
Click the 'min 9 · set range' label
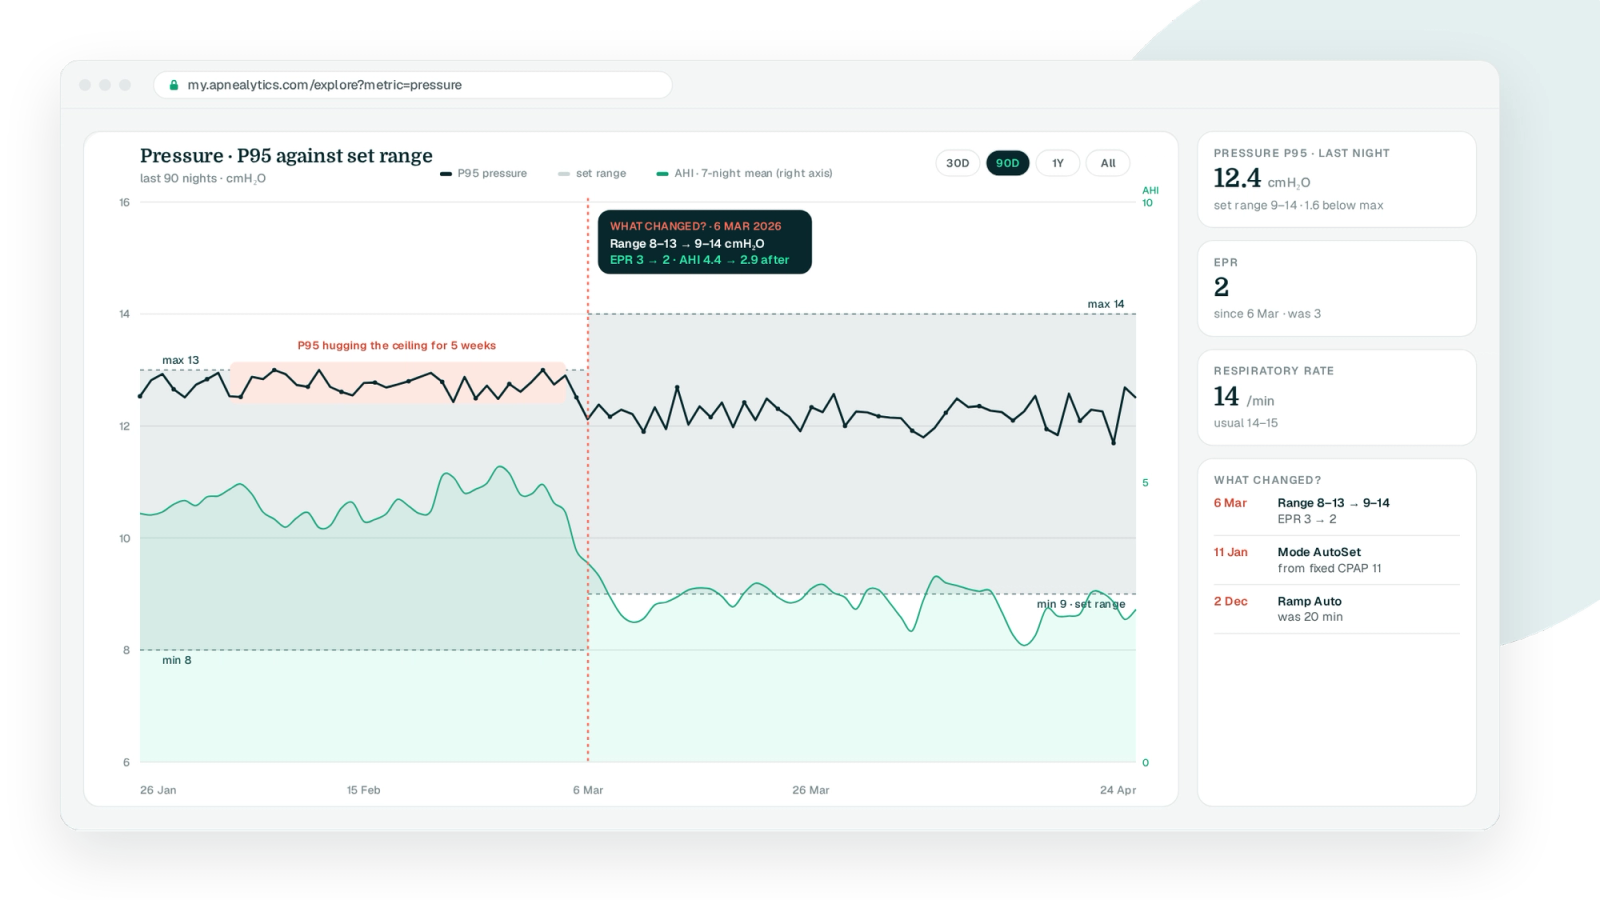(x=1081, y=604)
